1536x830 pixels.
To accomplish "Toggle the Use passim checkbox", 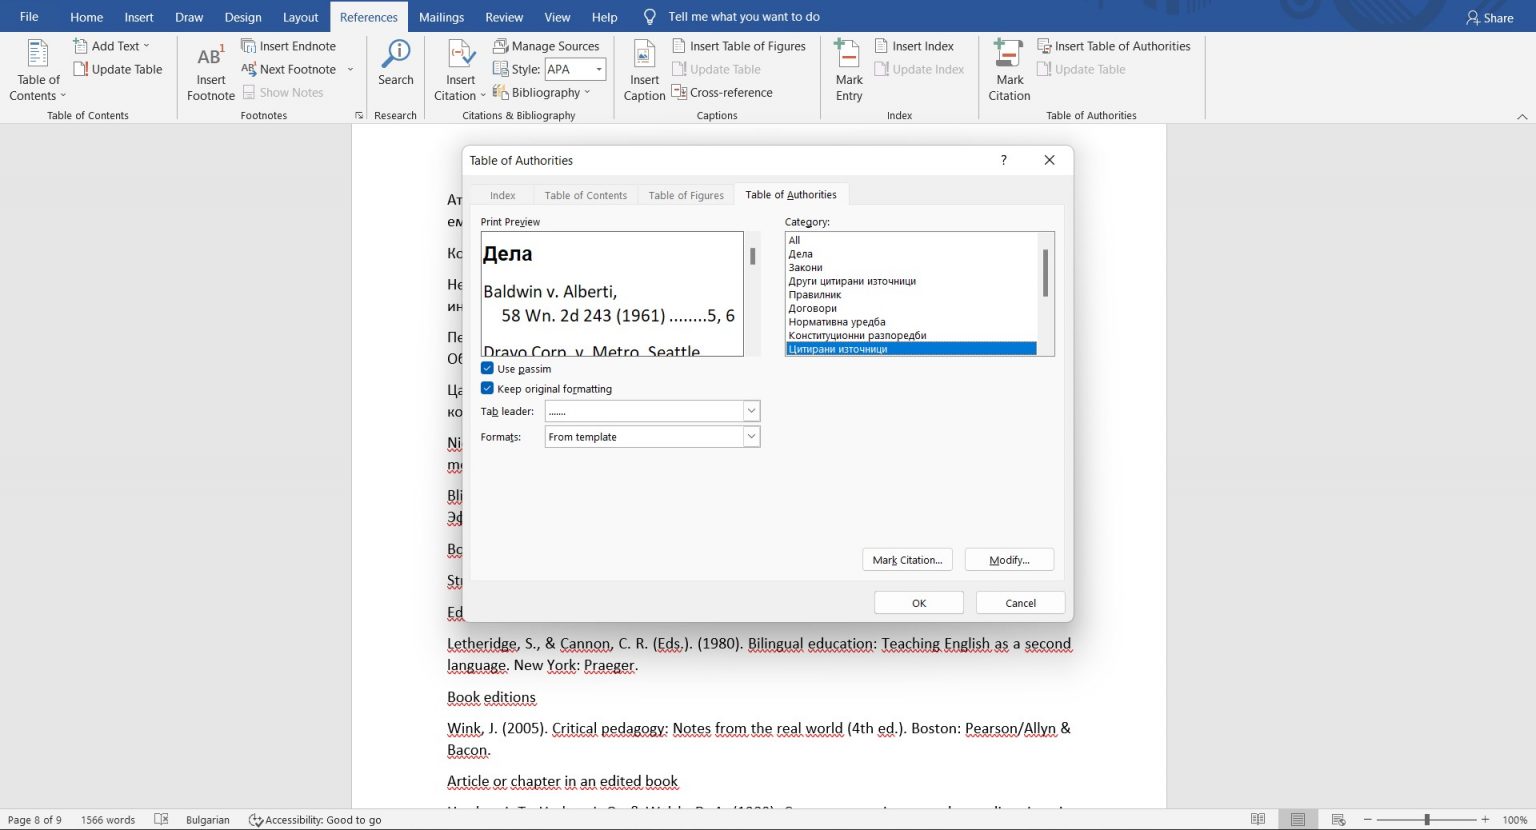I will tap(487, 368).
